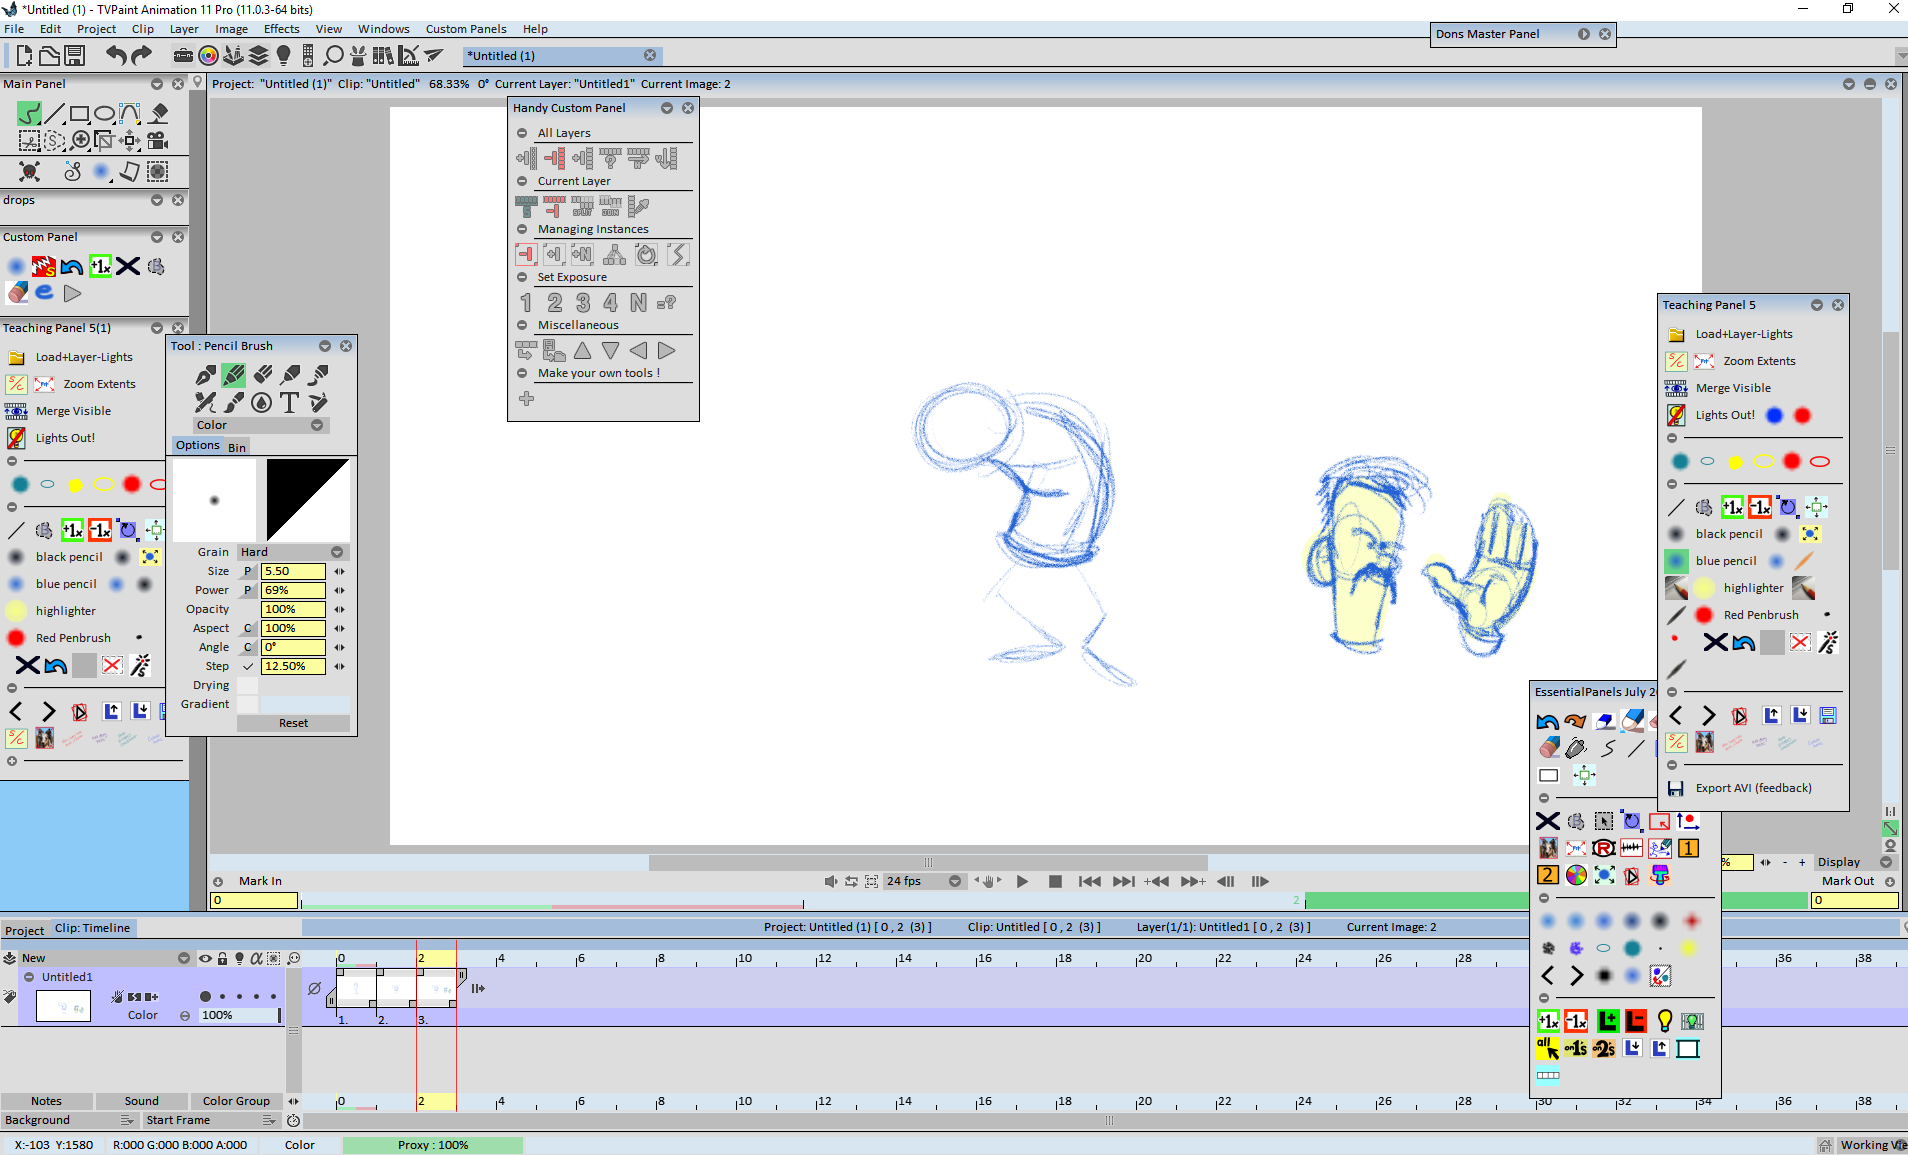The width and height of the screenshot is (1908, 1155).
Task: Select the rectangle shape tool
Action: pos(79,113)
